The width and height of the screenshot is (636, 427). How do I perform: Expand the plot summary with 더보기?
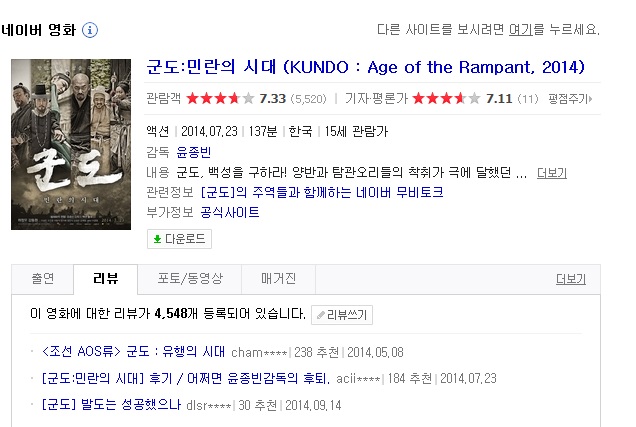click(552, 173)
